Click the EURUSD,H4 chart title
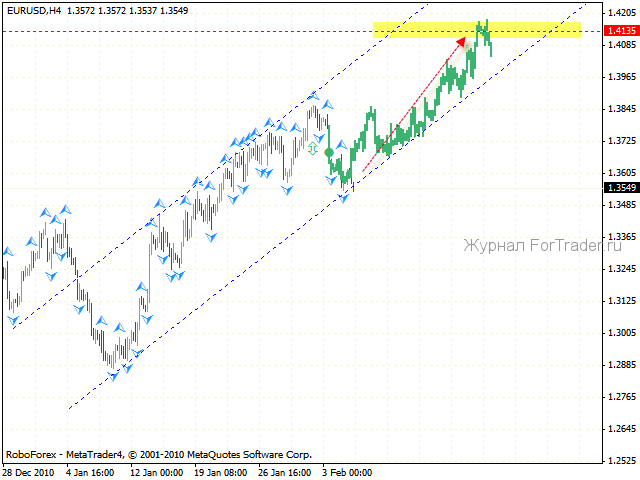640x480 pixels. tap(32, 9)
